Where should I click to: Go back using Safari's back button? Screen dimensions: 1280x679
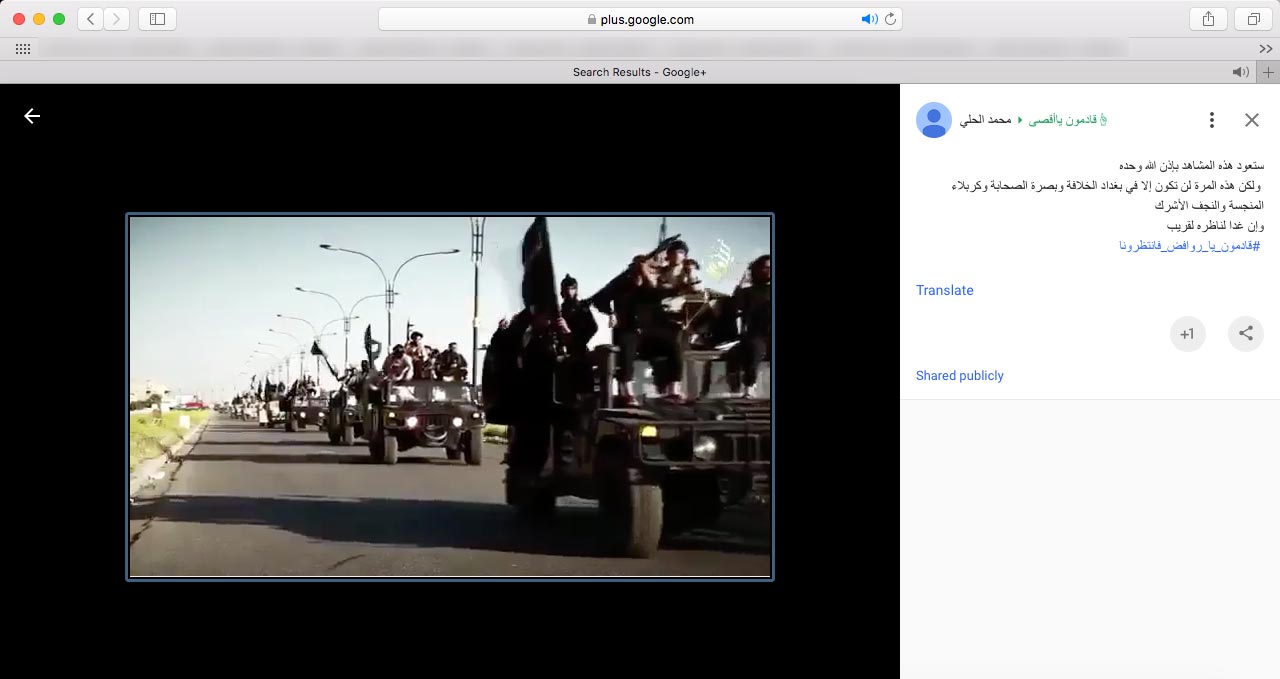[90, 19]
